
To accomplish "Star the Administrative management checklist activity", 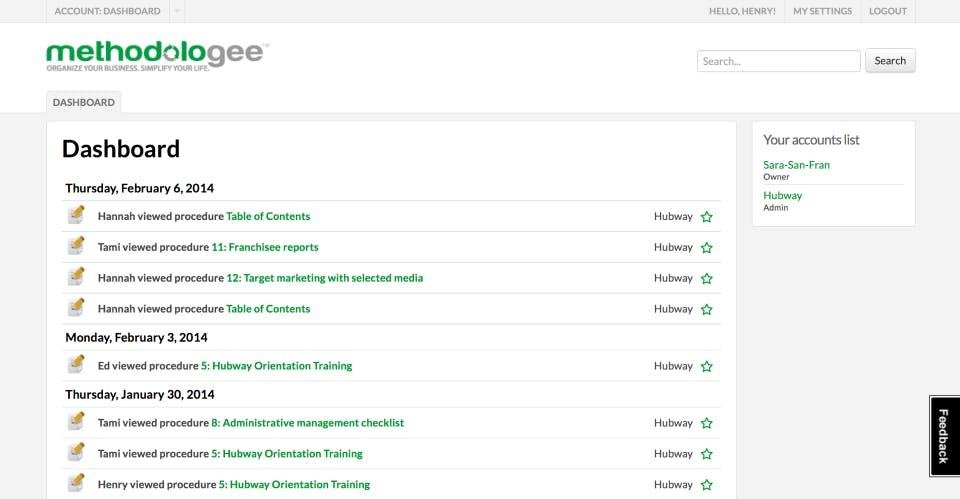I will [x=707, y=423].
